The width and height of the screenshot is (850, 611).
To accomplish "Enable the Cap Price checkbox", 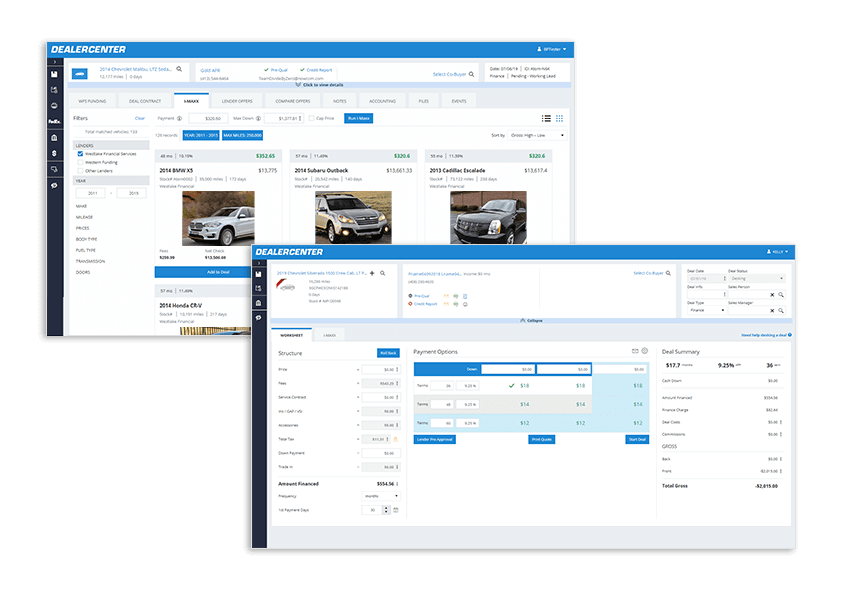I will pyautogui.click(x=311, y=118).
